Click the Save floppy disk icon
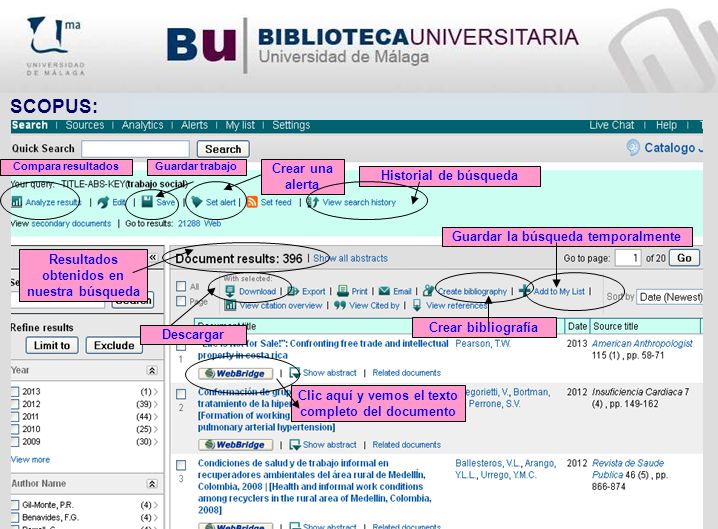The width and height of the screenshot is (718, 529). [147, 202]
